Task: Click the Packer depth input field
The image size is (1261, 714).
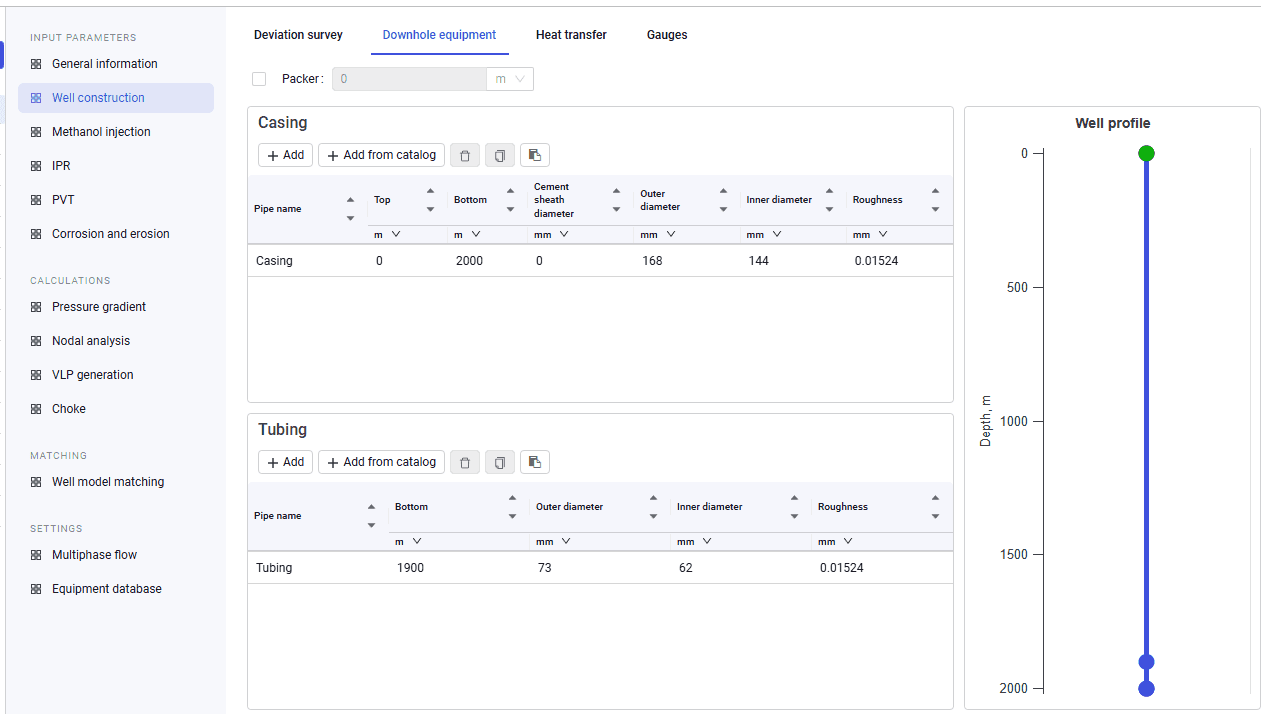Action: pos(409,79)
